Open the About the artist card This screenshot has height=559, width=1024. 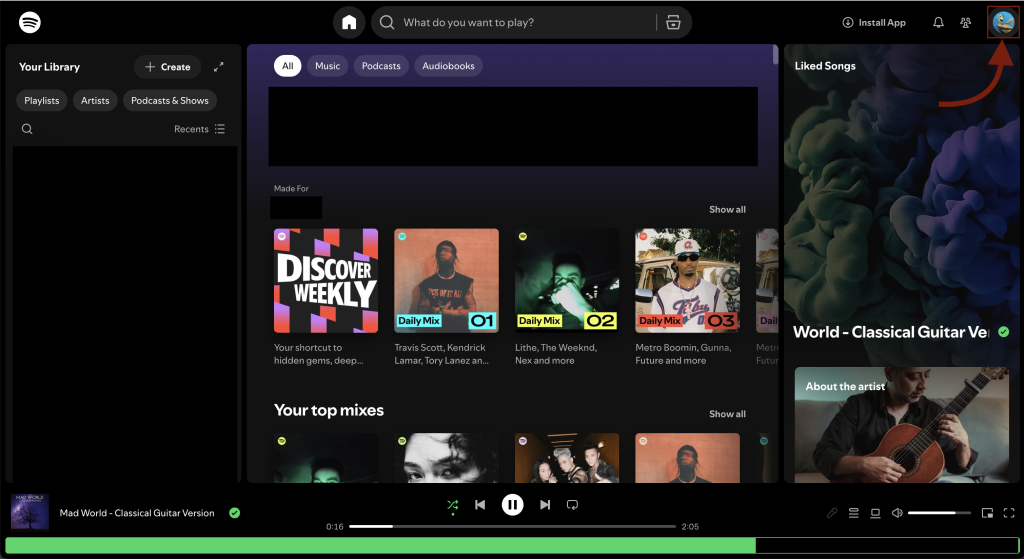tap(902, 424)
